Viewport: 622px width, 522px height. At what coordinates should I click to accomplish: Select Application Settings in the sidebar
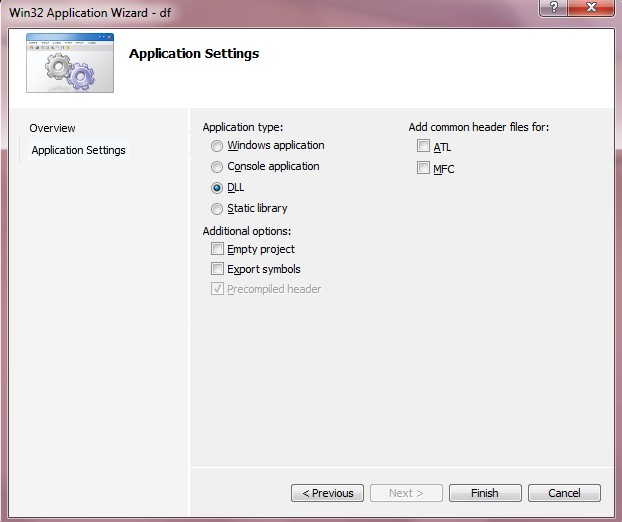79,150
